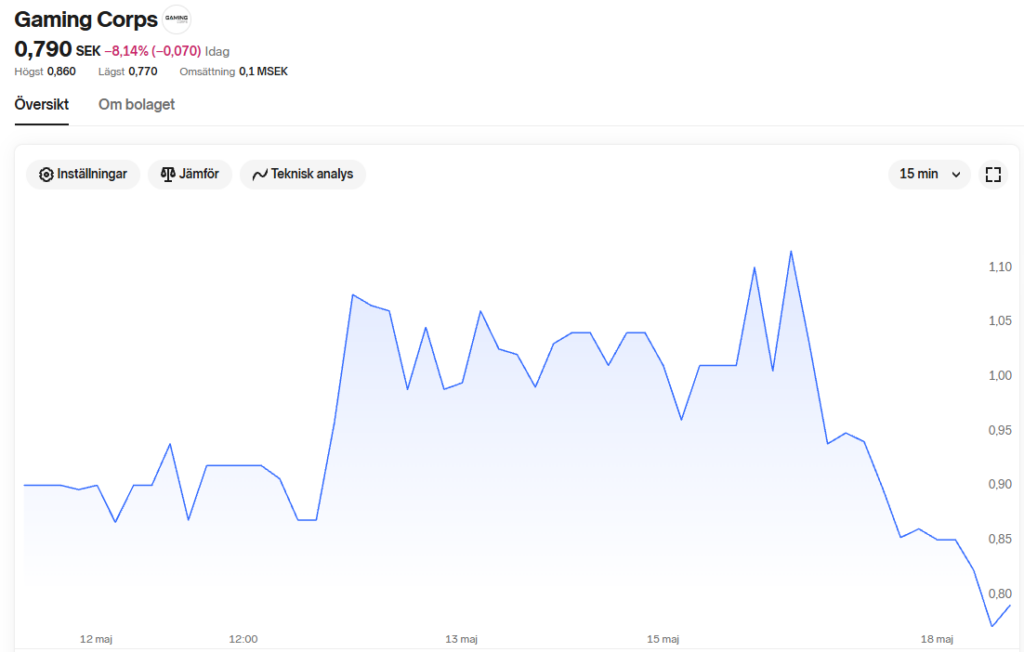Click the 18 maj date label
The height and width of the screenshot is (652, 1024).
point(936,639)
